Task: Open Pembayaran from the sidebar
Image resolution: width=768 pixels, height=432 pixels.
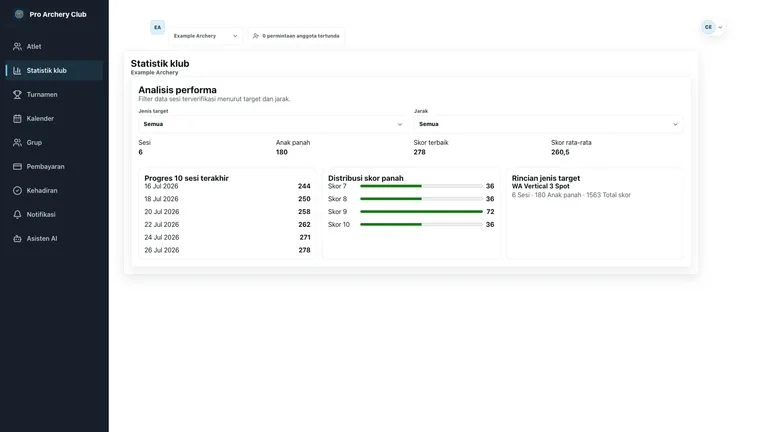Action: tap(54, 167)
